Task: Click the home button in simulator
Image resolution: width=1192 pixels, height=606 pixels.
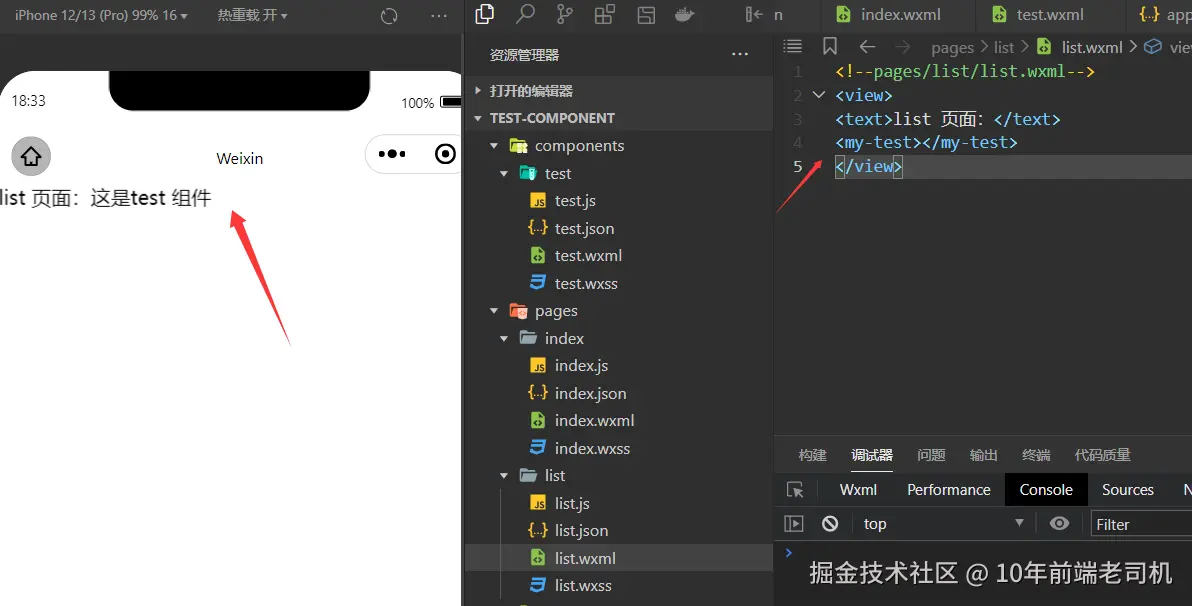Action: coord(31,156)
